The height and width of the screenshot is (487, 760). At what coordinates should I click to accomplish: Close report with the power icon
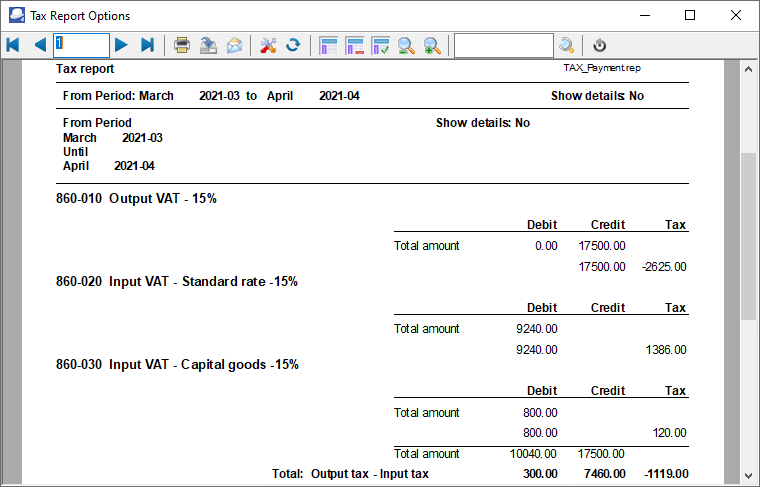coord(599,45)
